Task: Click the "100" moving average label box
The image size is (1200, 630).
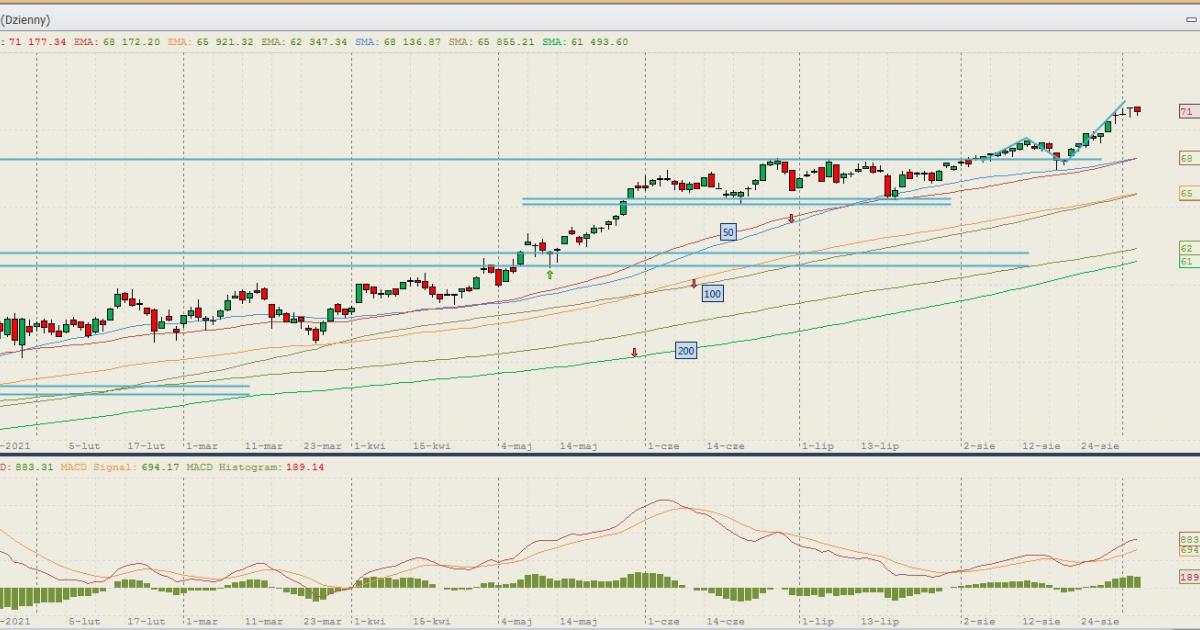Action: [712, 294]
